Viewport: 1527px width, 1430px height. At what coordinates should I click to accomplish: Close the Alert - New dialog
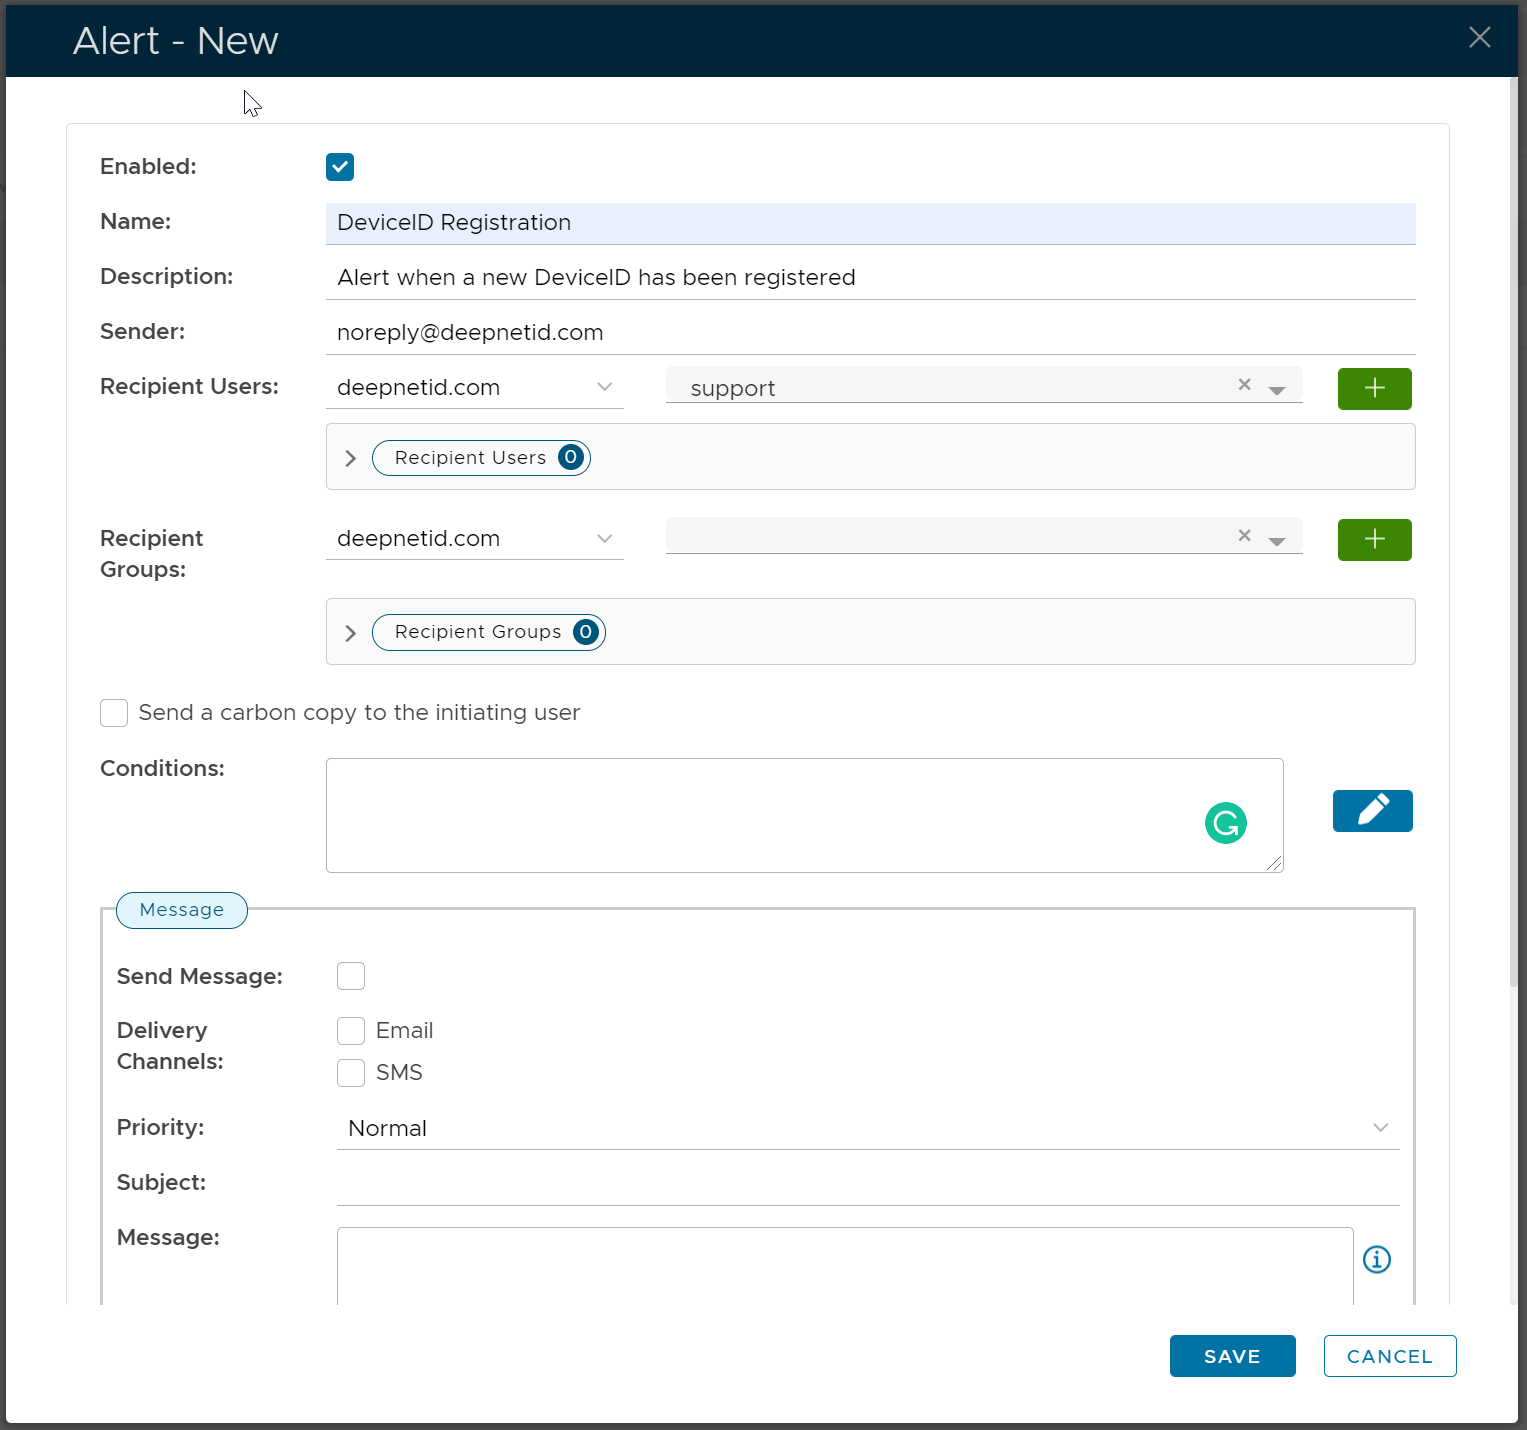(1479, 38)
